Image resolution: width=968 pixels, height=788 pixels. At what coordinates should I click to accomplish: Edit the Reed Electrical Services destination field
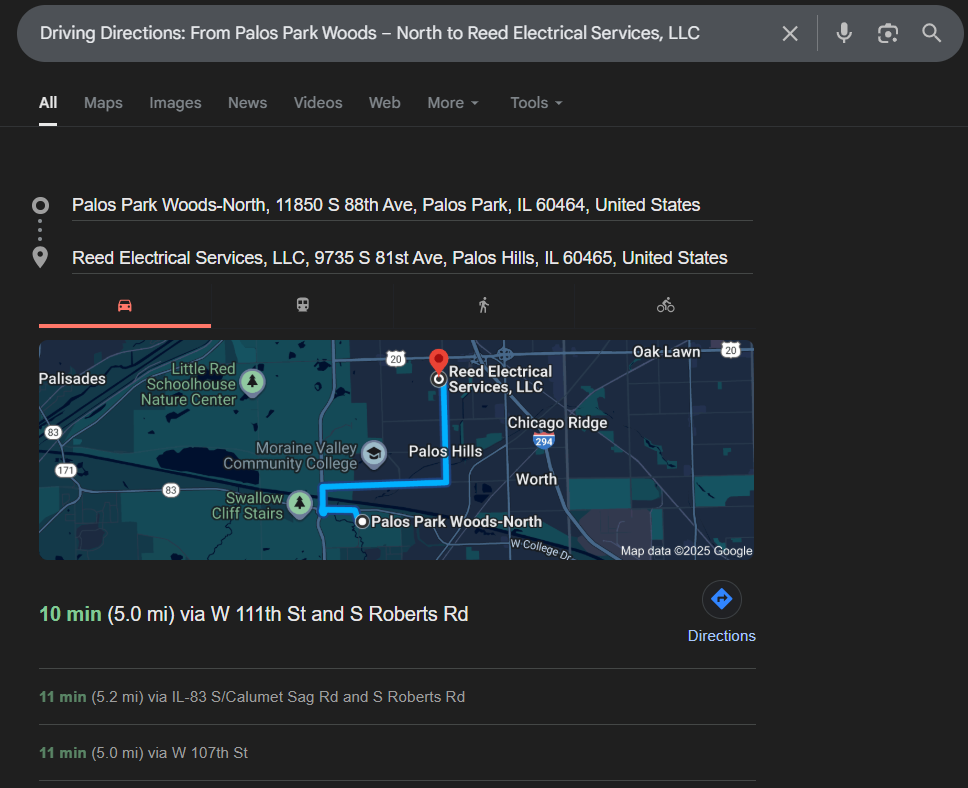pos(399,258)
